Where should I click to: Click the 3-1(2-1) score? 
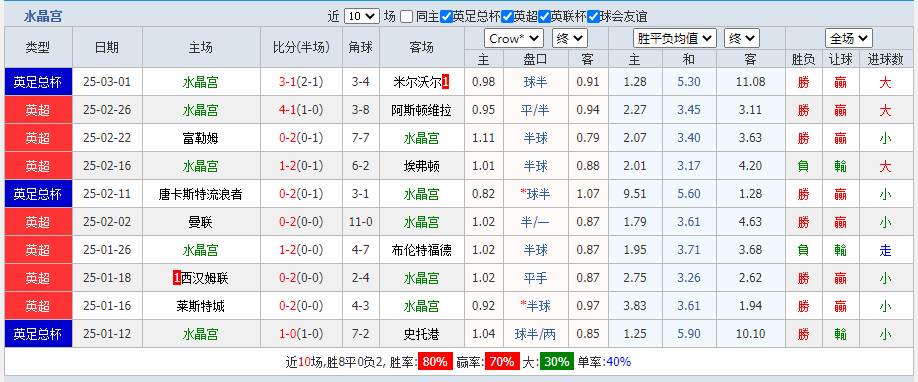coord(301,82)
